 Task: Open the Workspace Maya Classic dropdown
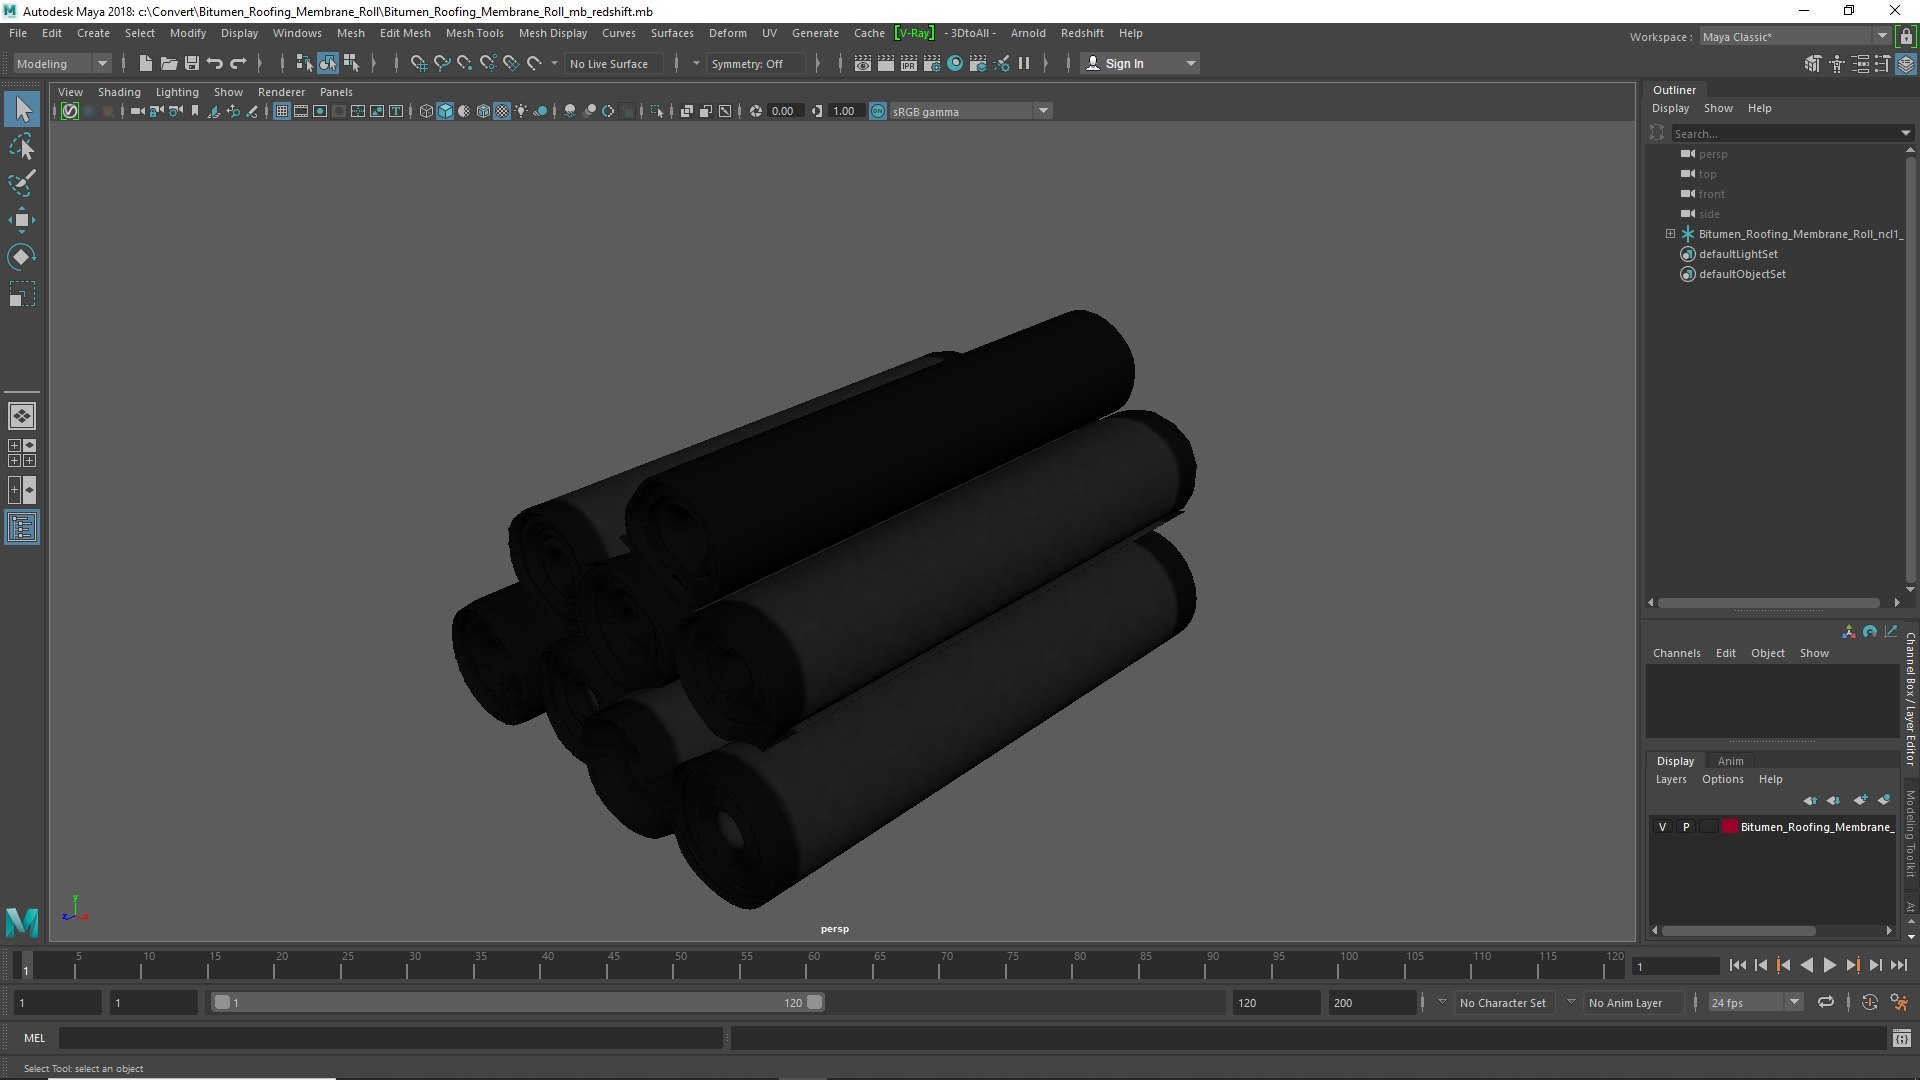click(x=1795, y=36)
